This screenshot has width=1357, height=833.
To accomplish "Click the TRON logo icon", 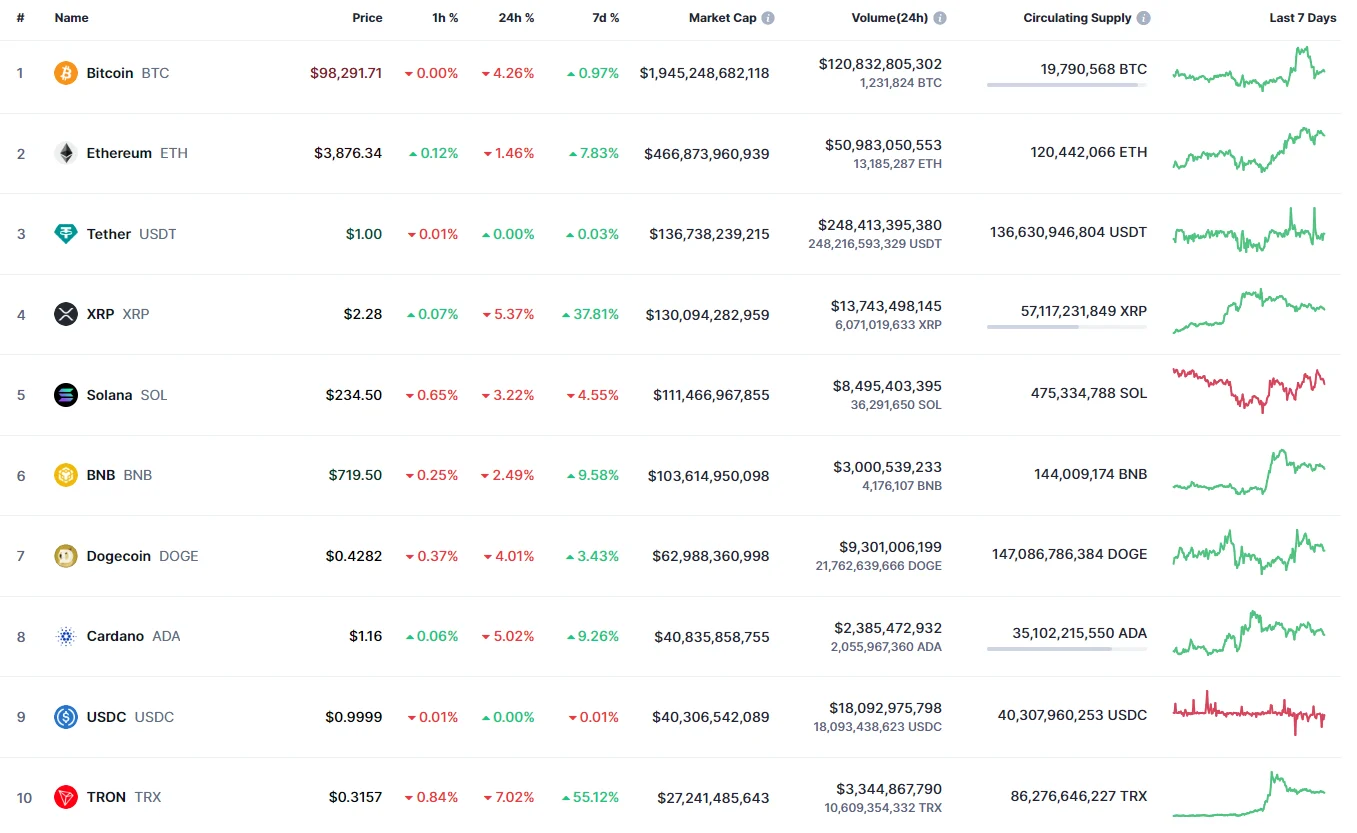I will point(65,797).
